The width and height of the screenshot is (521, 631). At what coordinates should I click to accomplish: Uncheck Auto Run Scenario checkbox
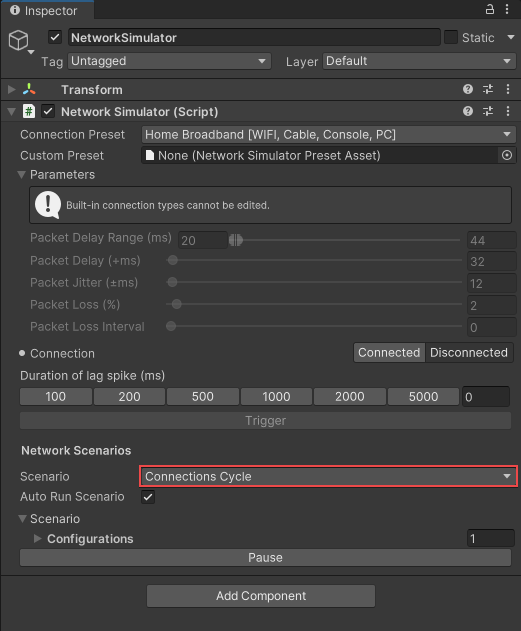point(148,497)
